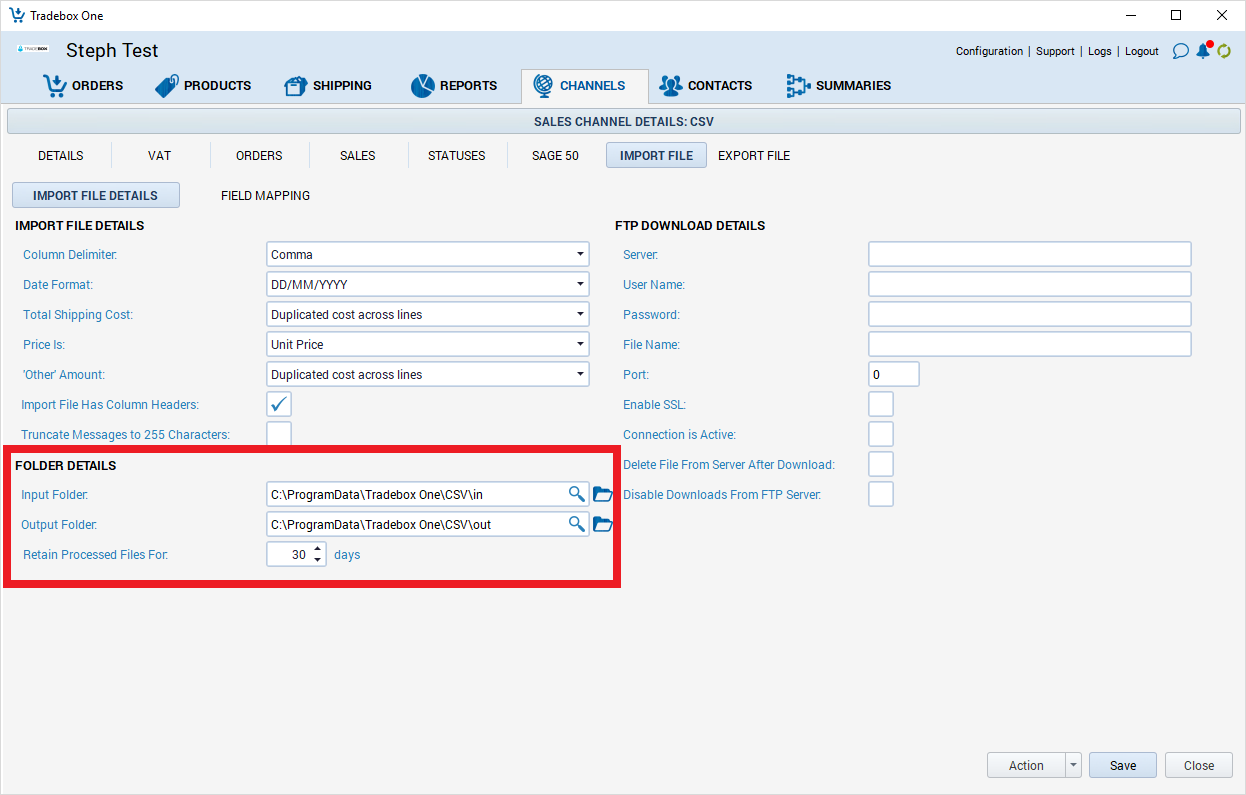This screenshot has width=1246, height=795.
Task: Open the Sales sub-tab
Action: coord(357,155)
